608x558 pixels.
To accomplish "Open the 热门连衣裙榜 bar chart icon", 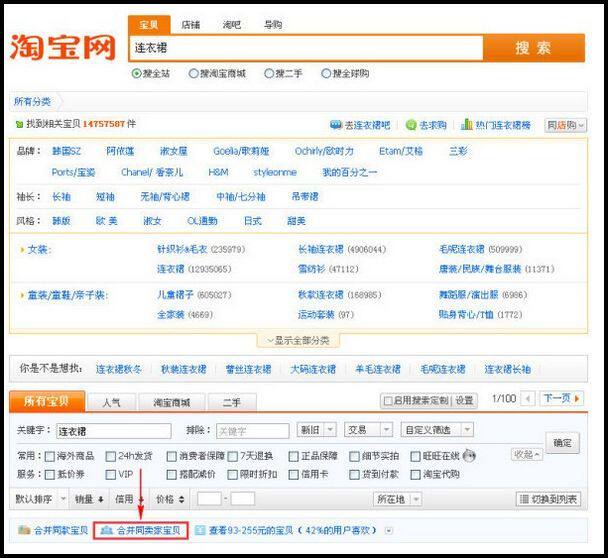I will click(466, 124).
